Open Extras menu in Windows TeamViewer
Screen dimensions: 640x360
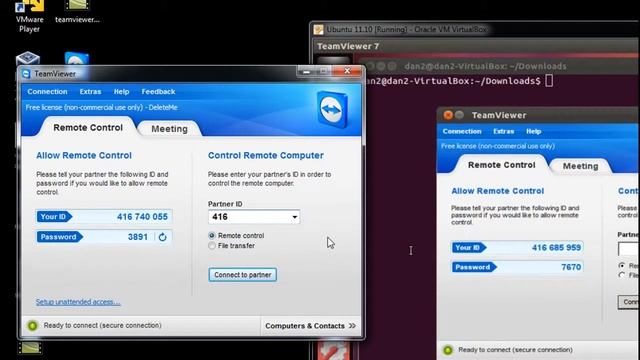click(90, 92)
